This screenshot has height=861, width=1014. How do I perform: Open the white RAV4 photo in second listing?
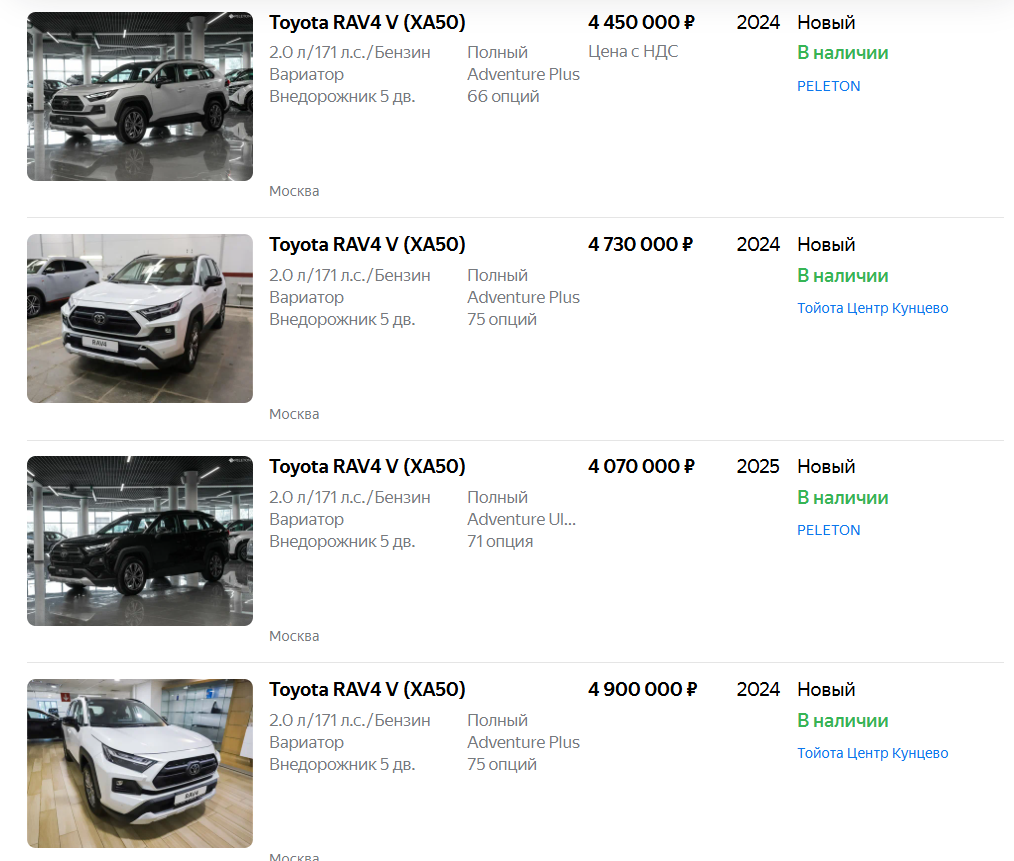140,318
